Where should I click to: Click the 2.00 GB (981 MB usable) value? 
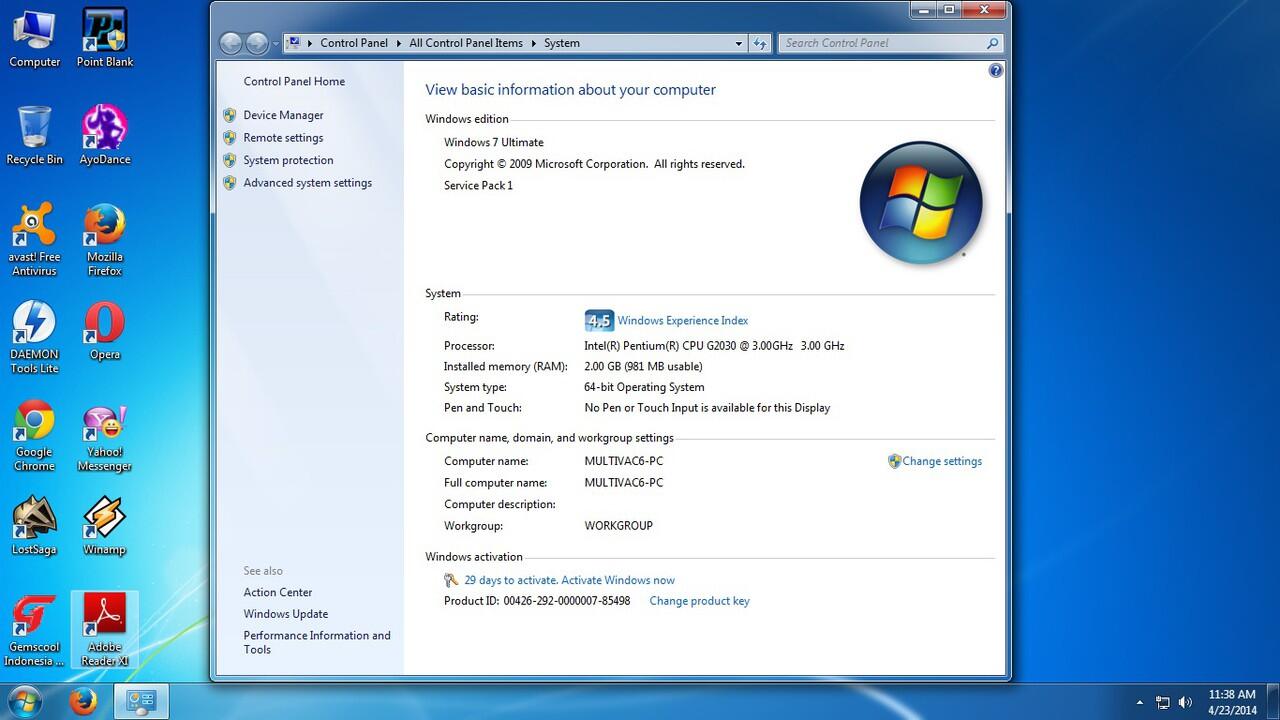coord(643,367)
